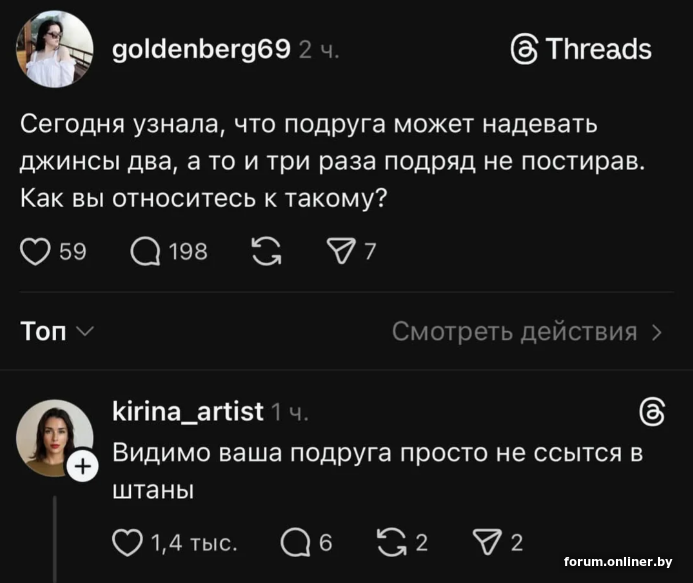Click kirina_artist's profile avatar
The height and width of the screenshot is (583, 693).
click(x=54, y=437)
